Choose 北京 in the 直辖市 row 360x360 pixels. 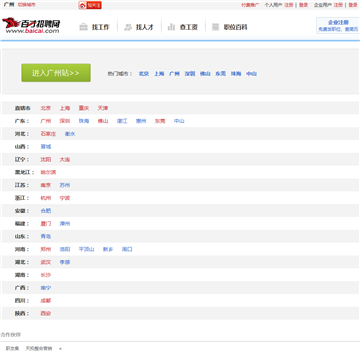46,108
